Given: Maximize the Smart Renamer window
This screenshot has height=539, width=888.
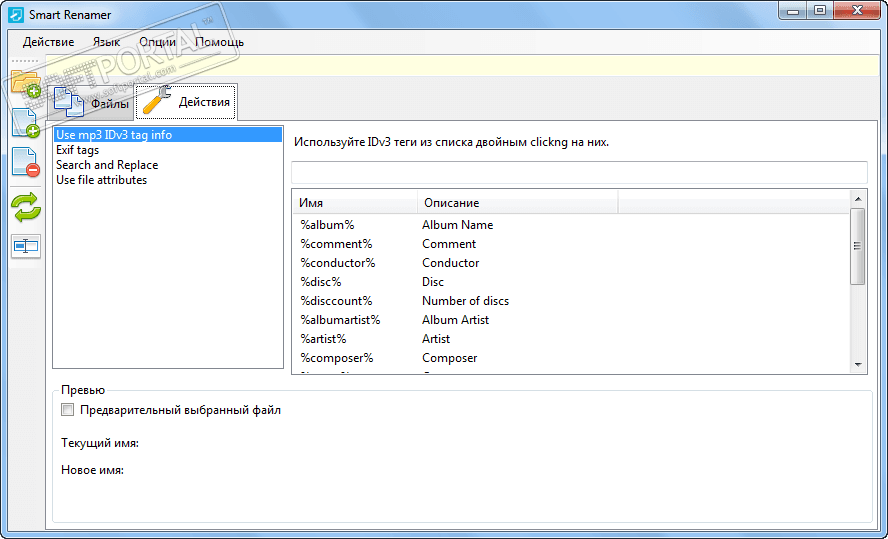Looking at the screenshot, I should pos(821,10).
